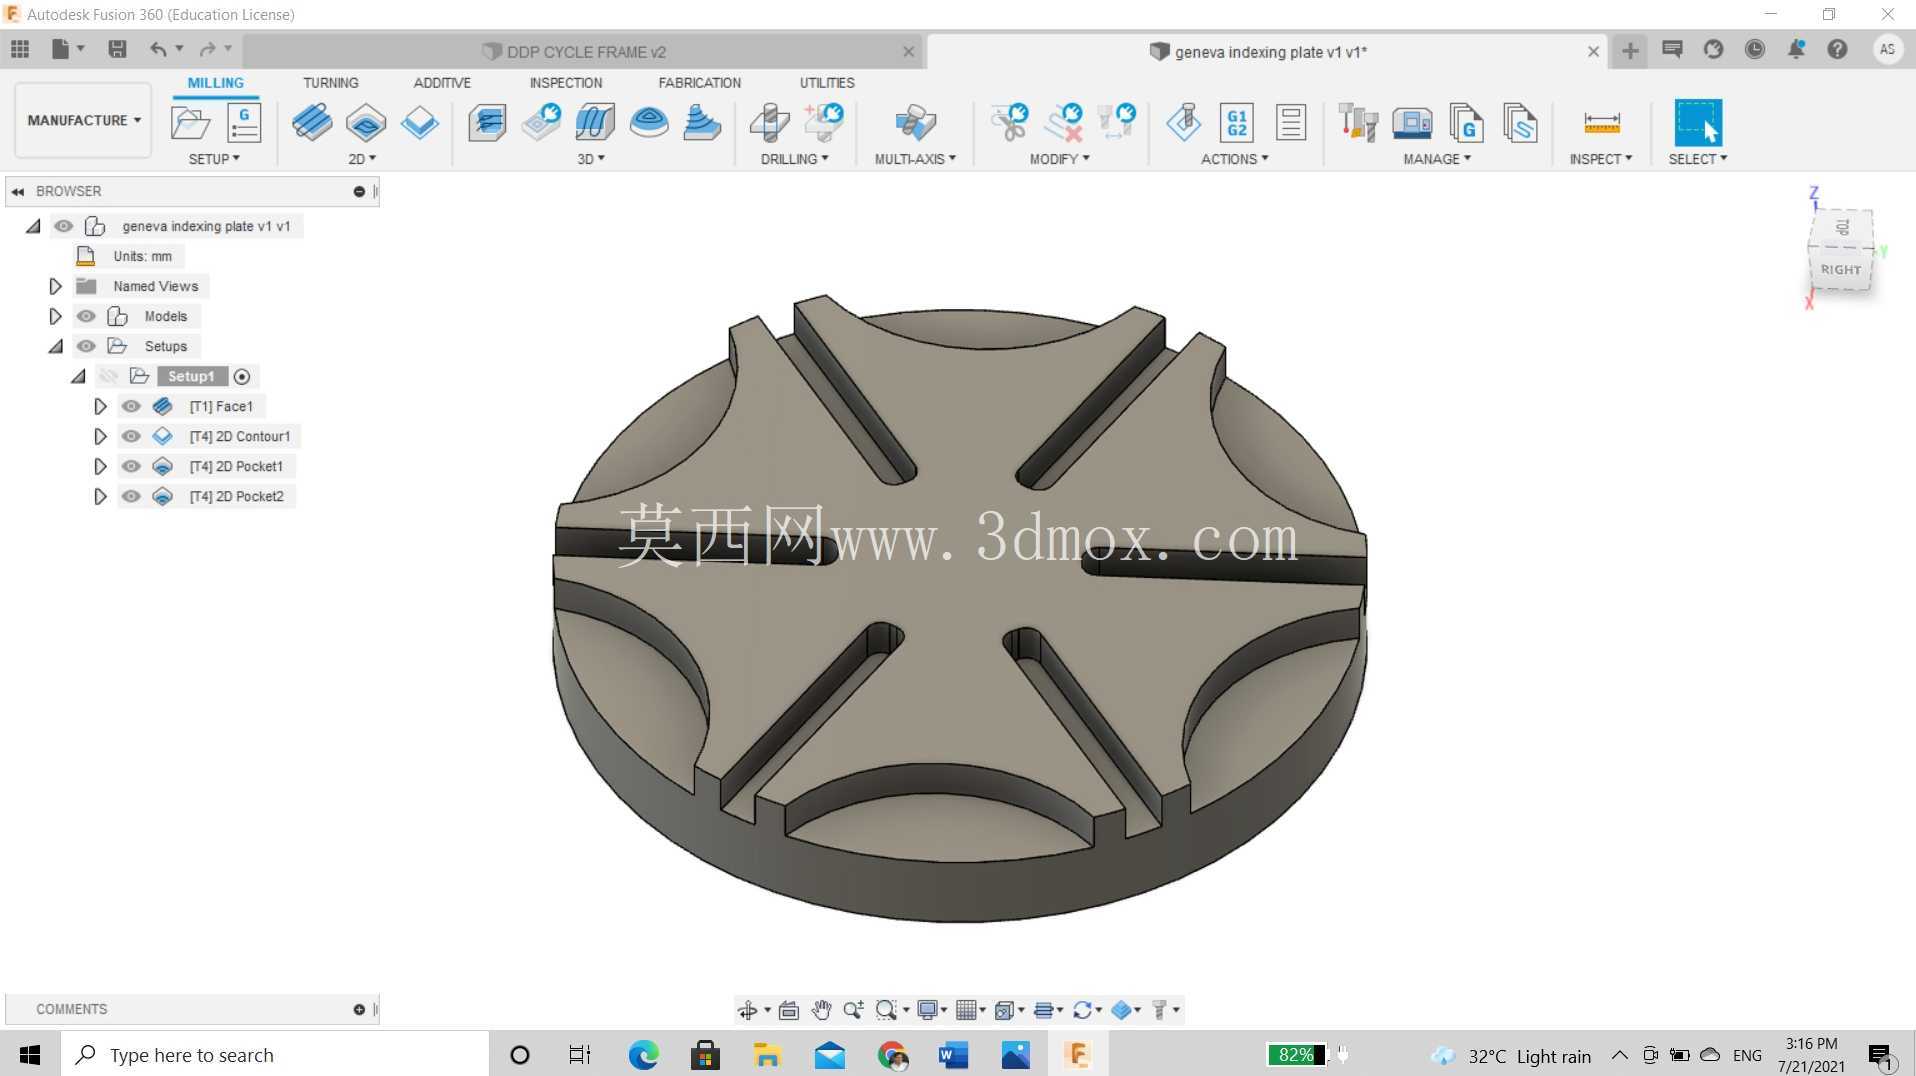Click the Windows search box
Image resolution: width=1916 pixels, height=1076 pixels.
click(x=275, y=1055)
